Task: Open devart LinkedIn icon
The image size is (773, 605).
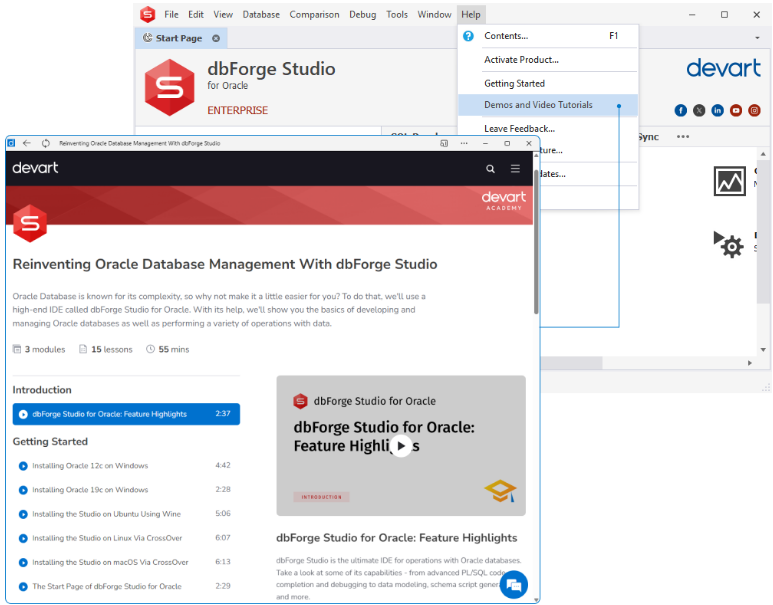Action: pyautogui.click(x=717, y=110)
